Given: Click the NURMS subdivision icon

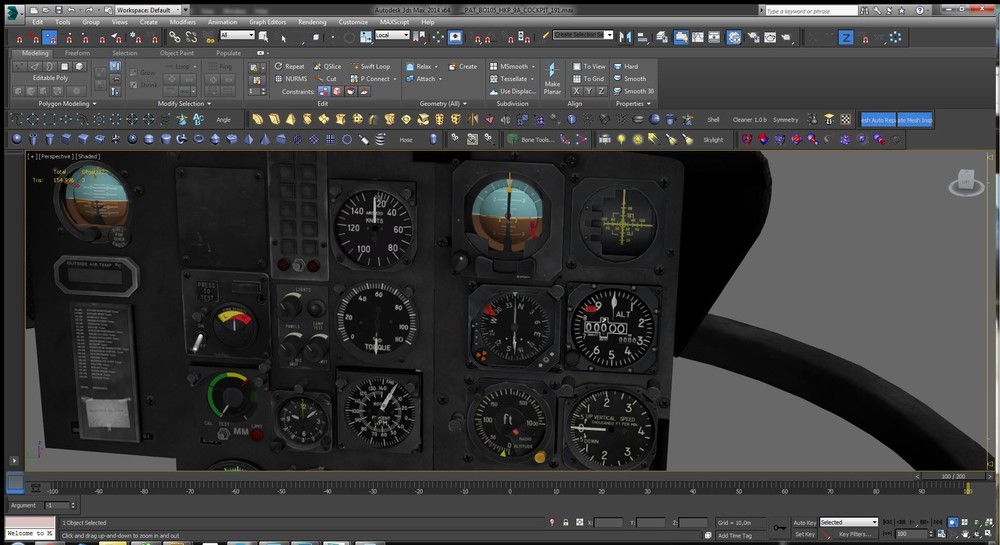Looking at the screenshot, I should 279,79.
